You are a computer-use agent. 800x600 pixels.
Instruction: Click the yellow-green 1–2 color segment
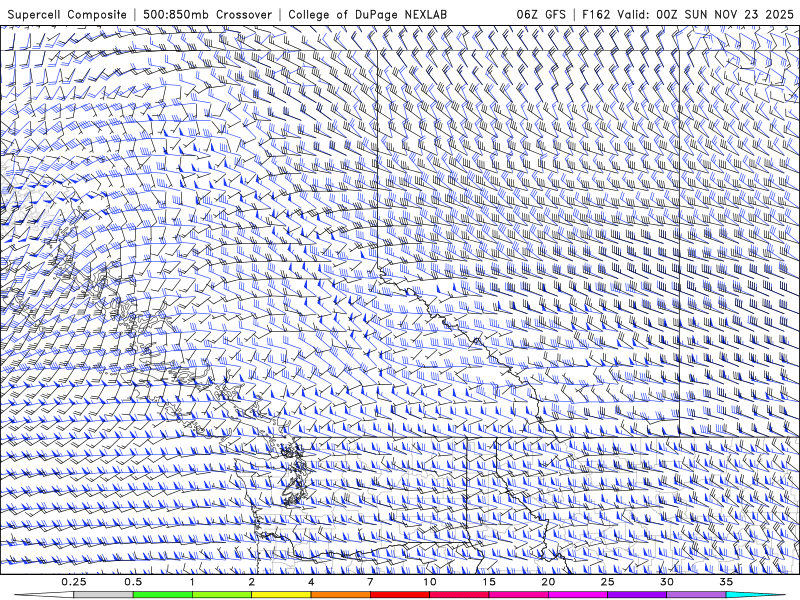(x=222, y=595)
